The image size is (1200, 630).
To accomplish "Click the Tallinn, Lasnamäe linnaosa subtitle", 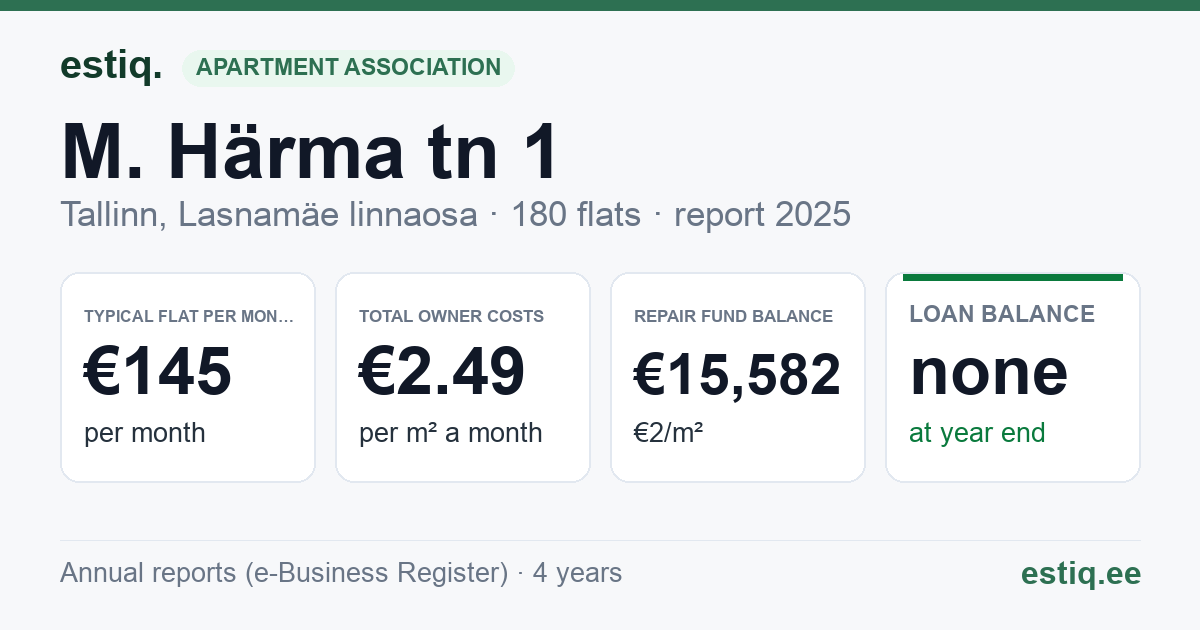I will click(x=269, y=214).
